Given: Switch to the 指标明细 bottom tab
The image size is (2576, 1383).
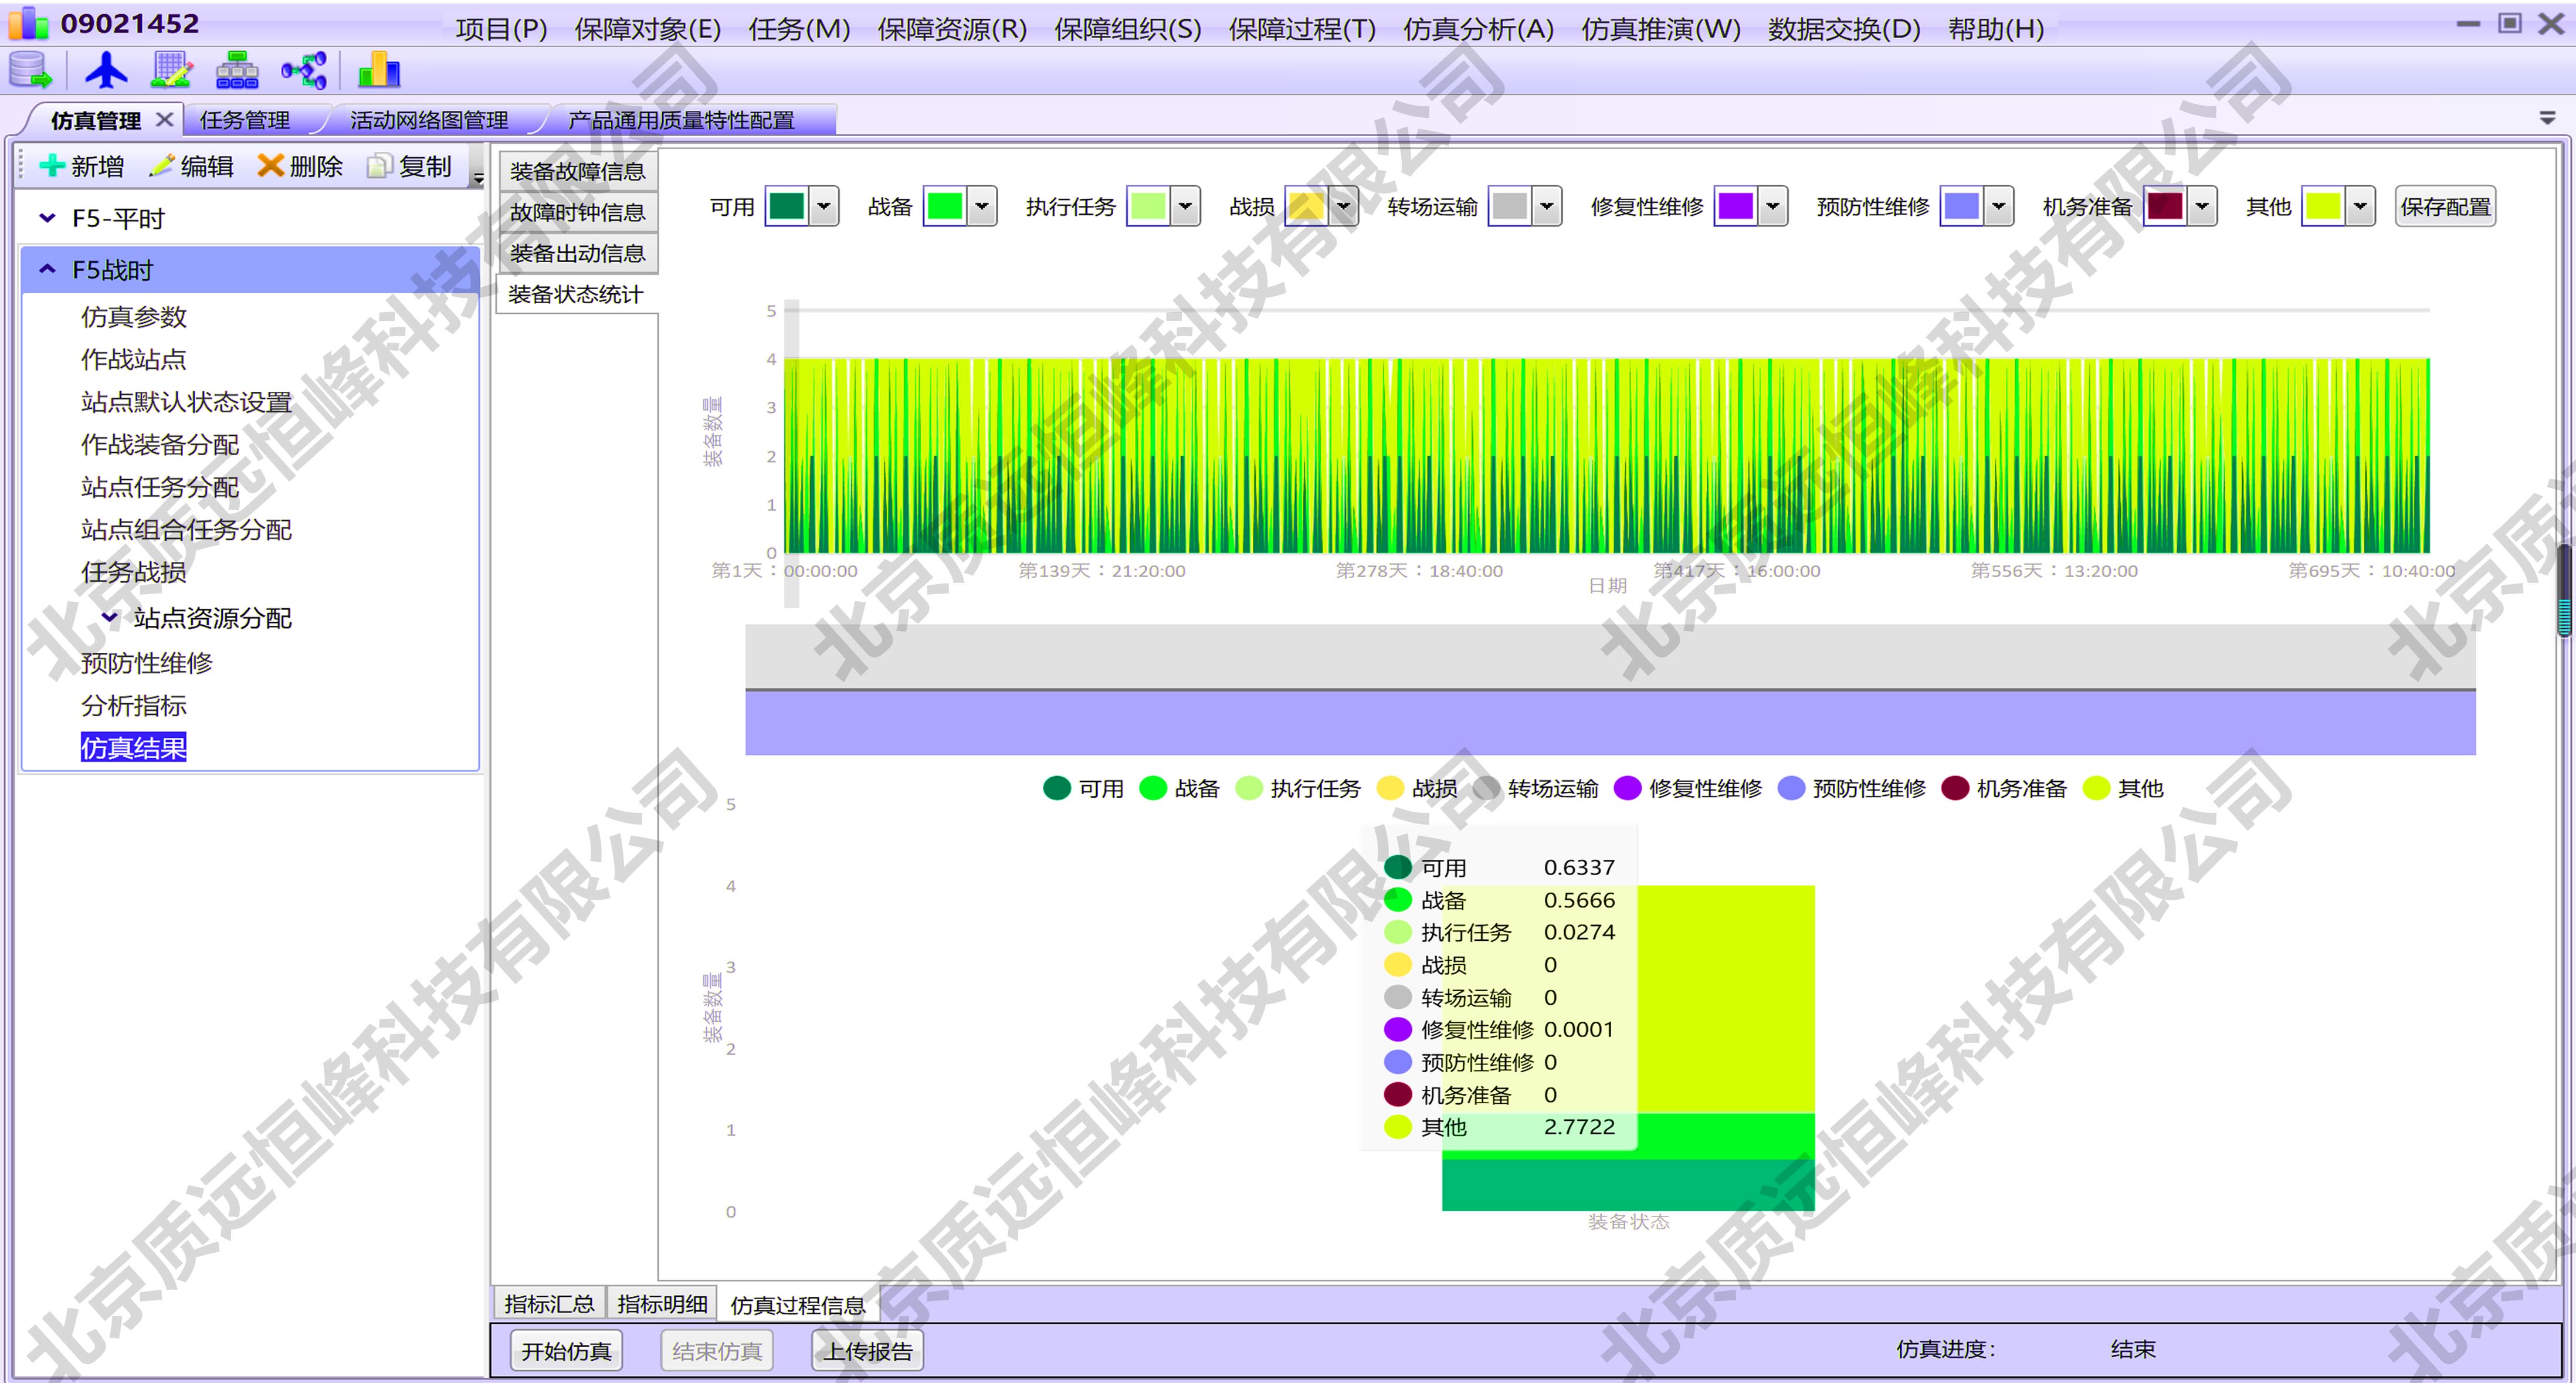Looking at the screenshot, I should [662, 1304].
